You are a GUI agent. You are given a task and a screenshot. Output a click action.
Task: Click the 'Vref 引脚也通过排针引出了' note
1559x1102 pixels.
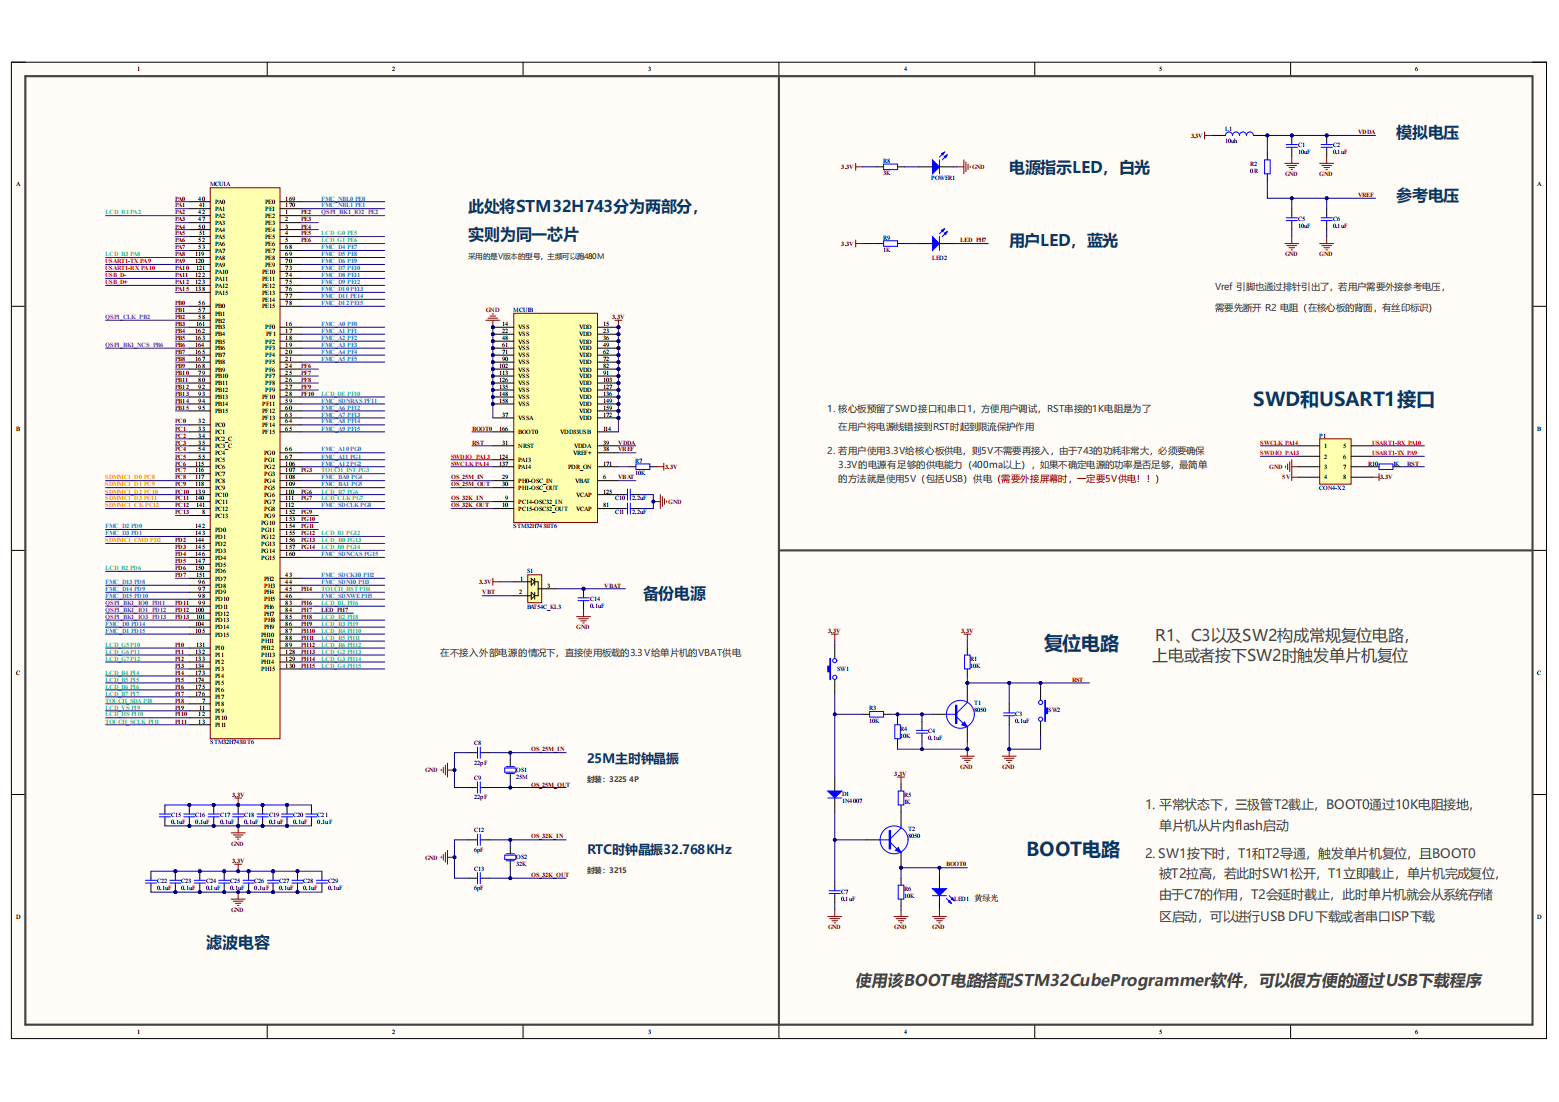pyautogui.click(x=1330, y=287)
